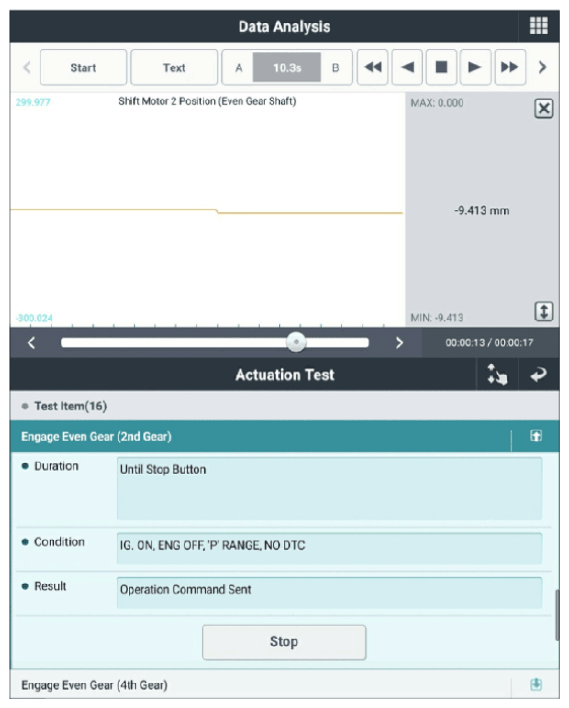Viewport: 569px width, 708px height.
Task: Click the Stop button in Actuation Test
Action: tap(284, 642)
